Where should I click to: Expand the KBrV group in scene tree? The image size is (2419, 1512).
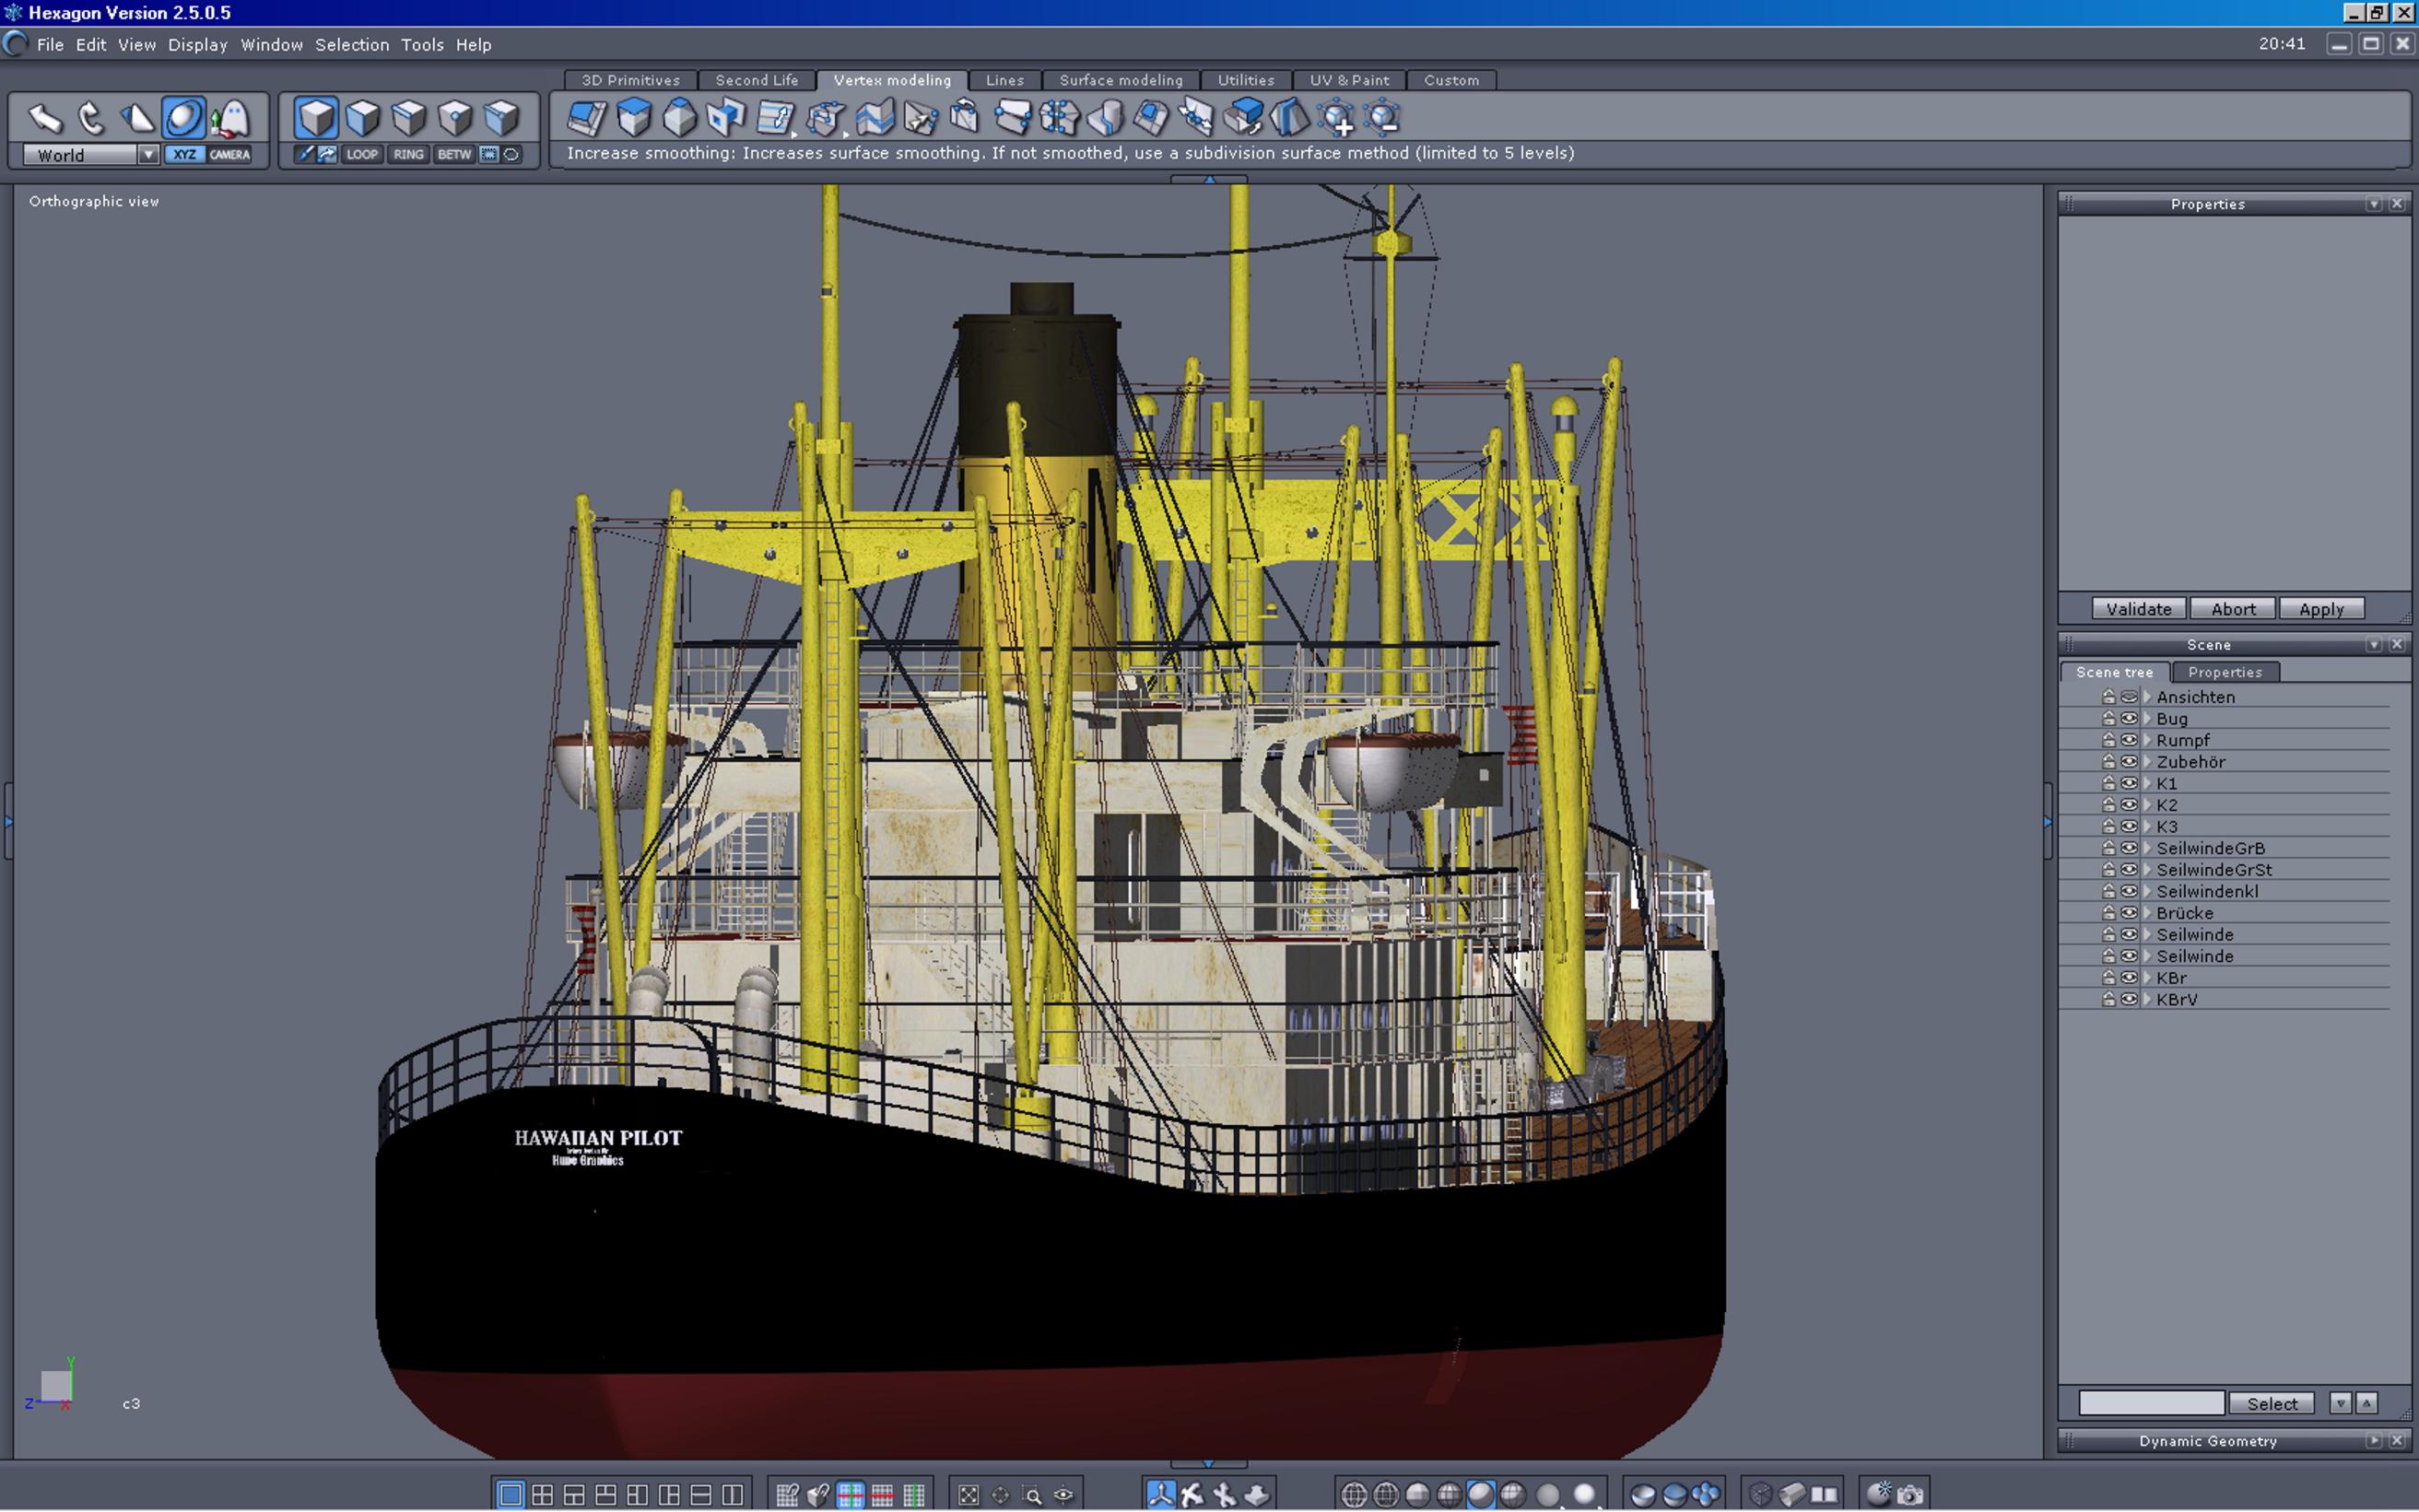point(2147,999)
